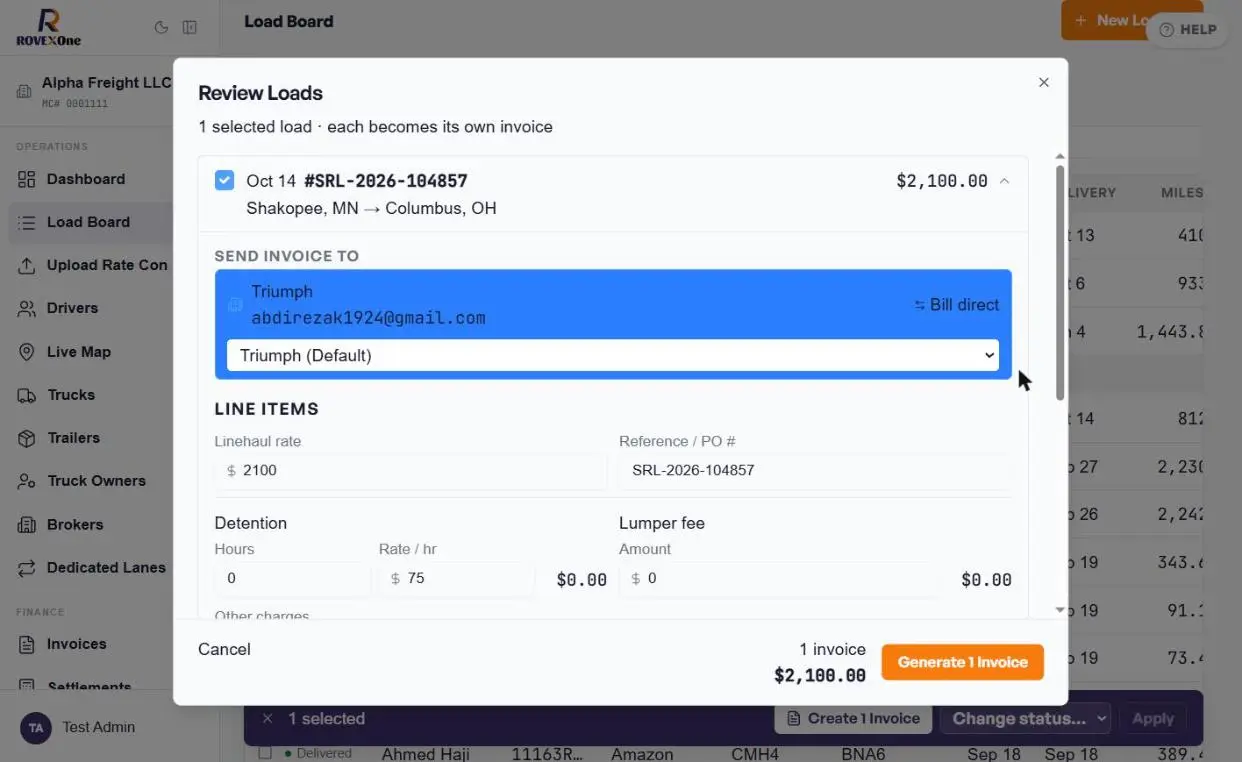Viewport: 1242px width, 762px height.
Task: Click the Dedicated Lanes arrows icon
Action: 27,567
